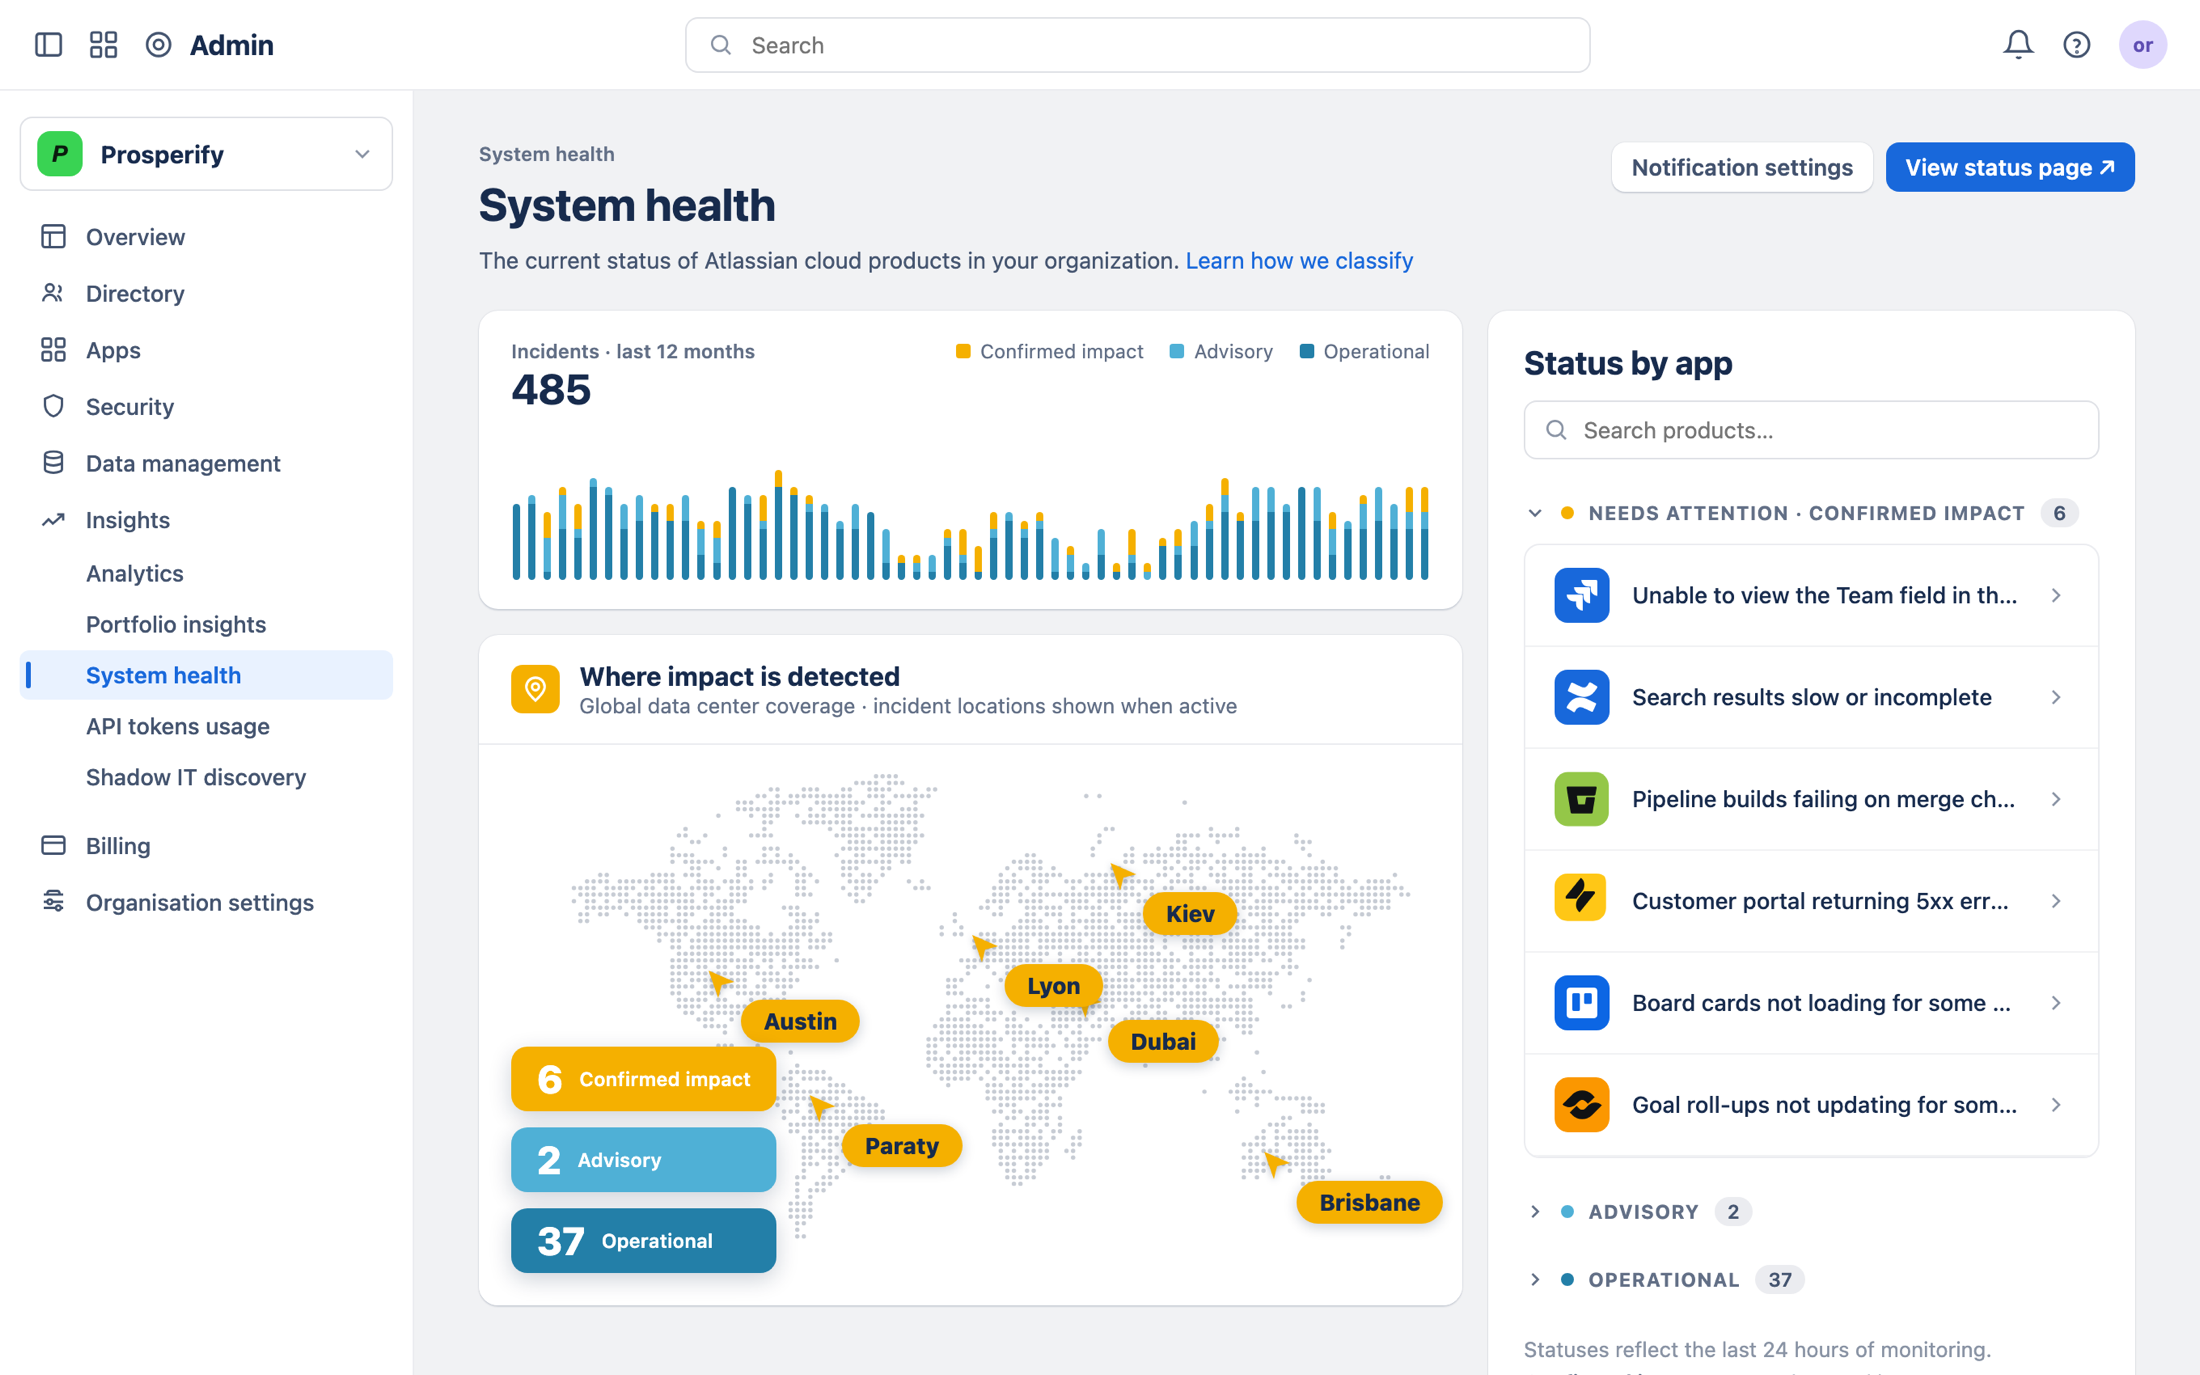Click the 6 Confirmed impact summary card
Viewport: 2200px width, 1375px height.
pyautogui.click(x=643, y=1079)
